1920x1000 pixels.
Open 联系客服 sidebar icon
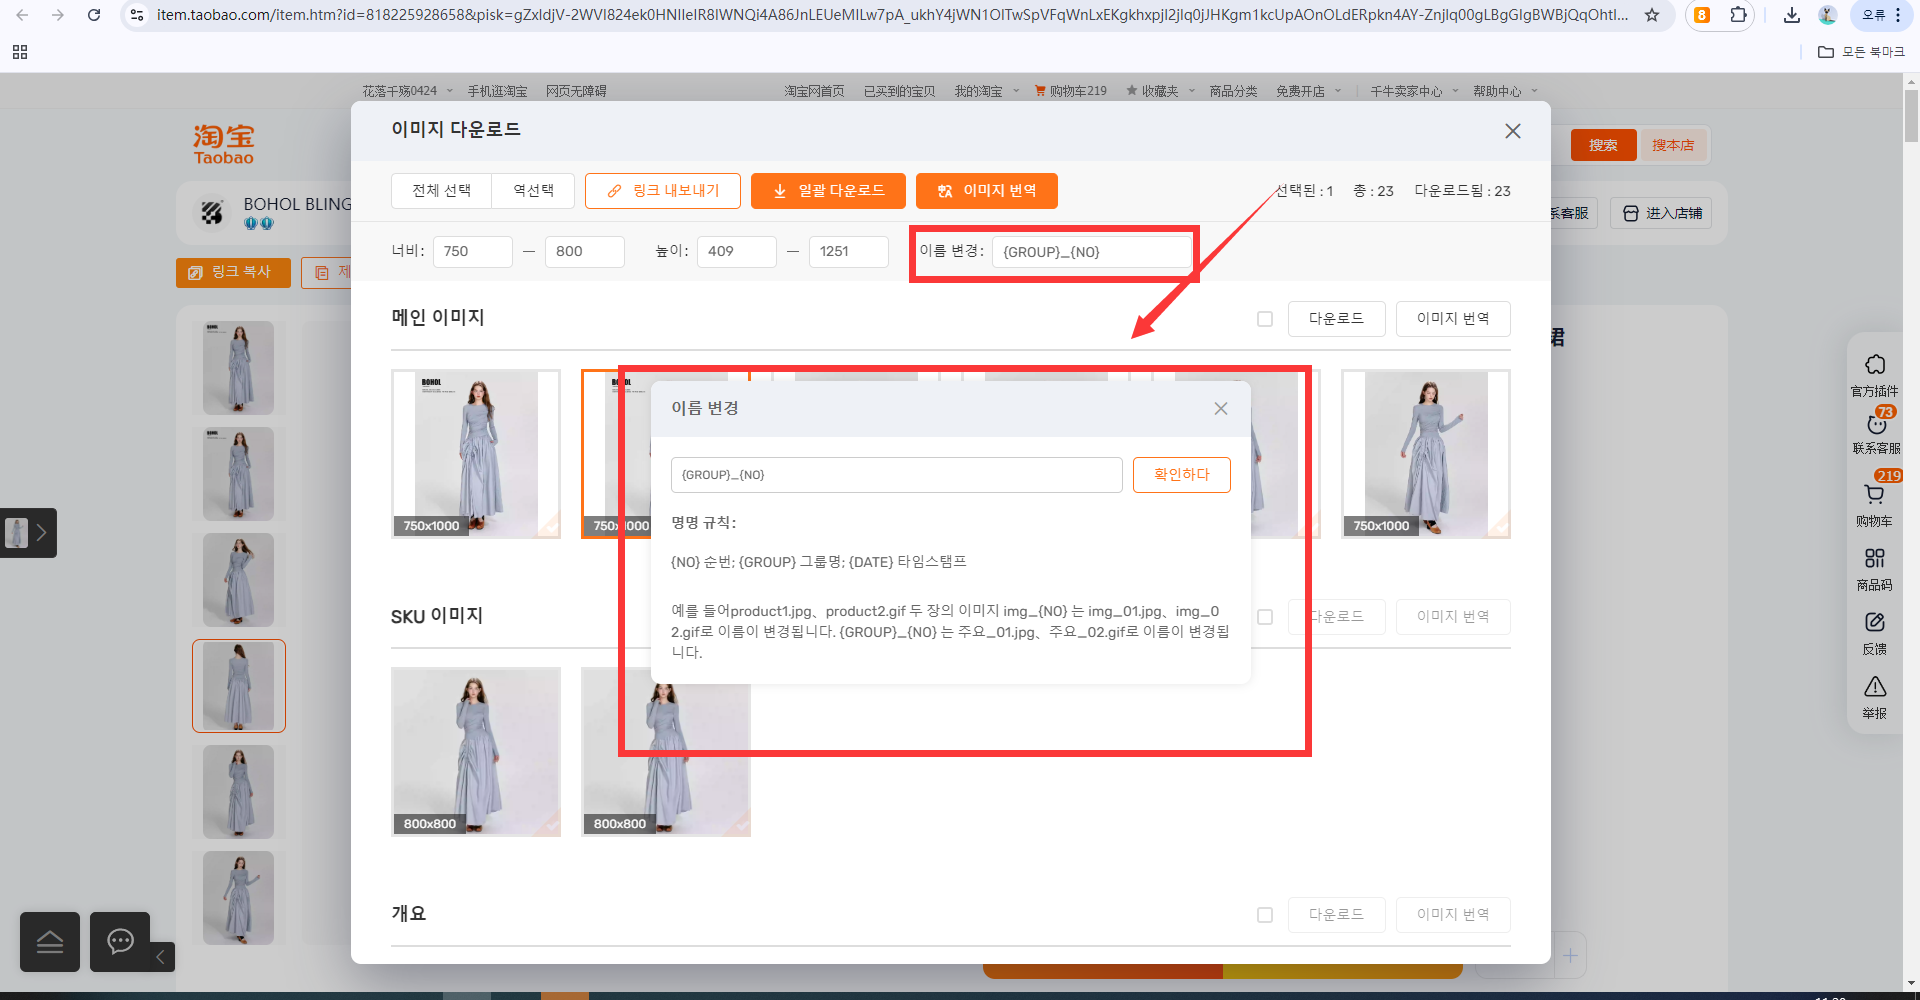pos(1875,434)
